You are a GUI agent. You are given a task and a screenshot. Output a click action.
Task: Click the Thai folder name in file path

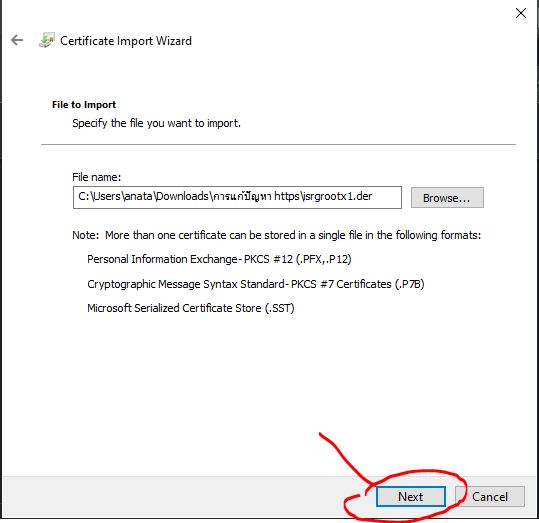click(x=242, y=197)
